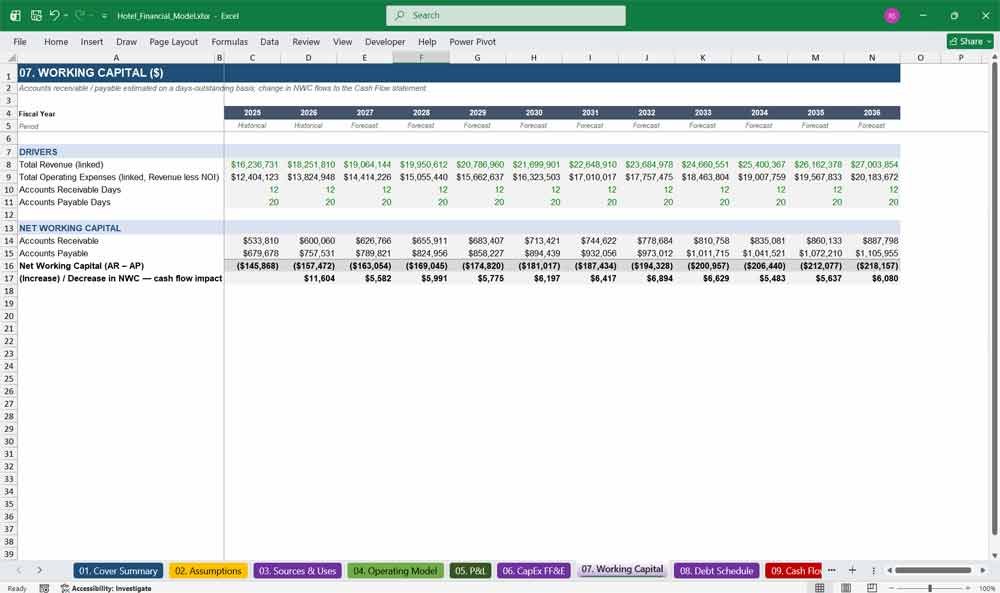Switch to the Home ribbon tab
Screen dimensions: 1000x593
click(x=56, y=41)
